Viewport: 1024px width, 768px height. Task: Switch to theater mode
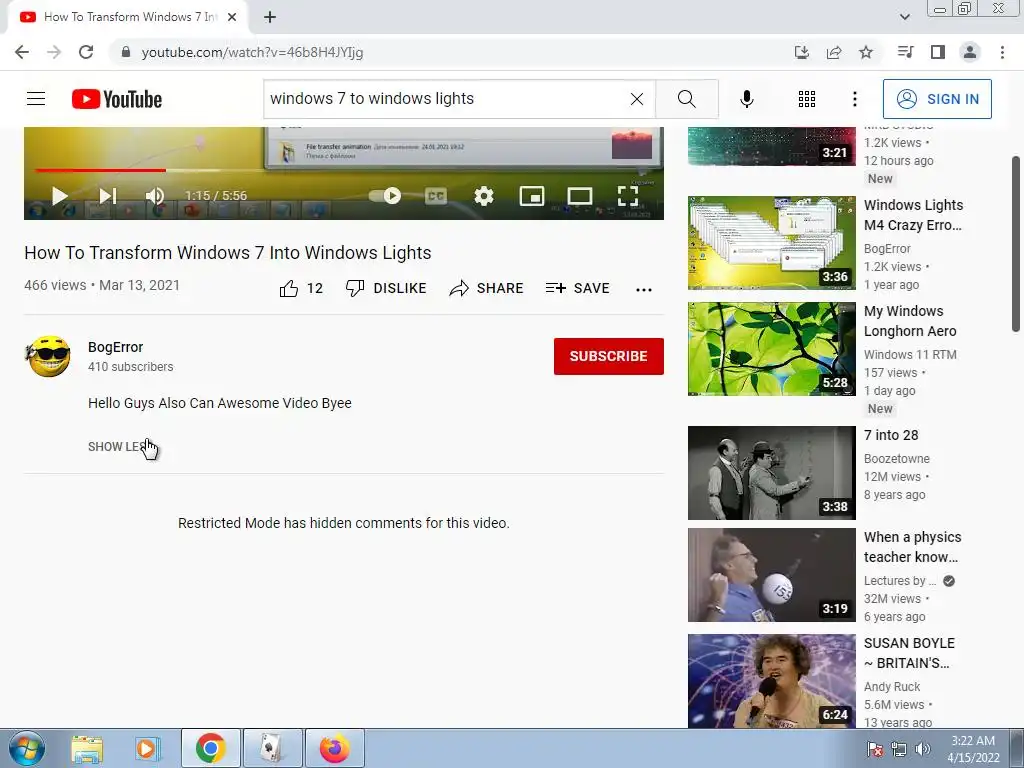[580, 196]
